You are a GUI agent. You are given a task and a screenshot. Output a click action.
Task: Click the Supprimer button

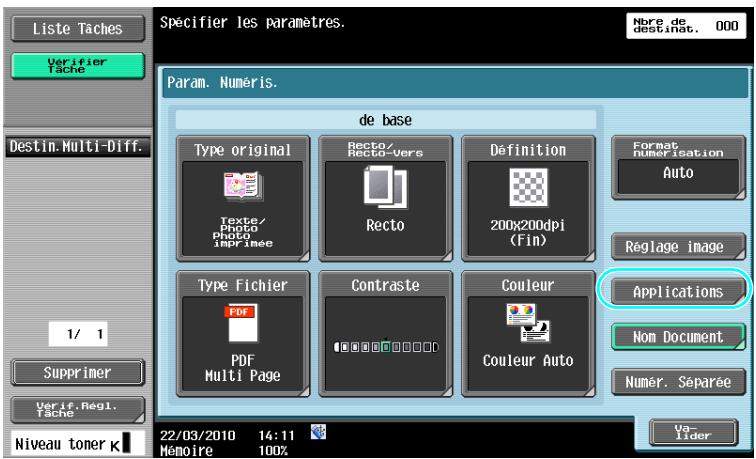78,372
